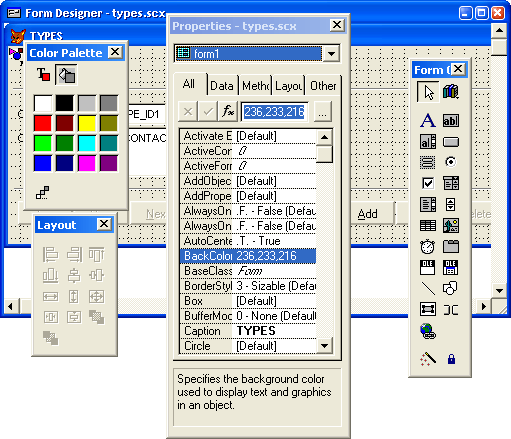511x439 pixels.
Task: Choose the Timer control tool
Action: click(428, 247)
